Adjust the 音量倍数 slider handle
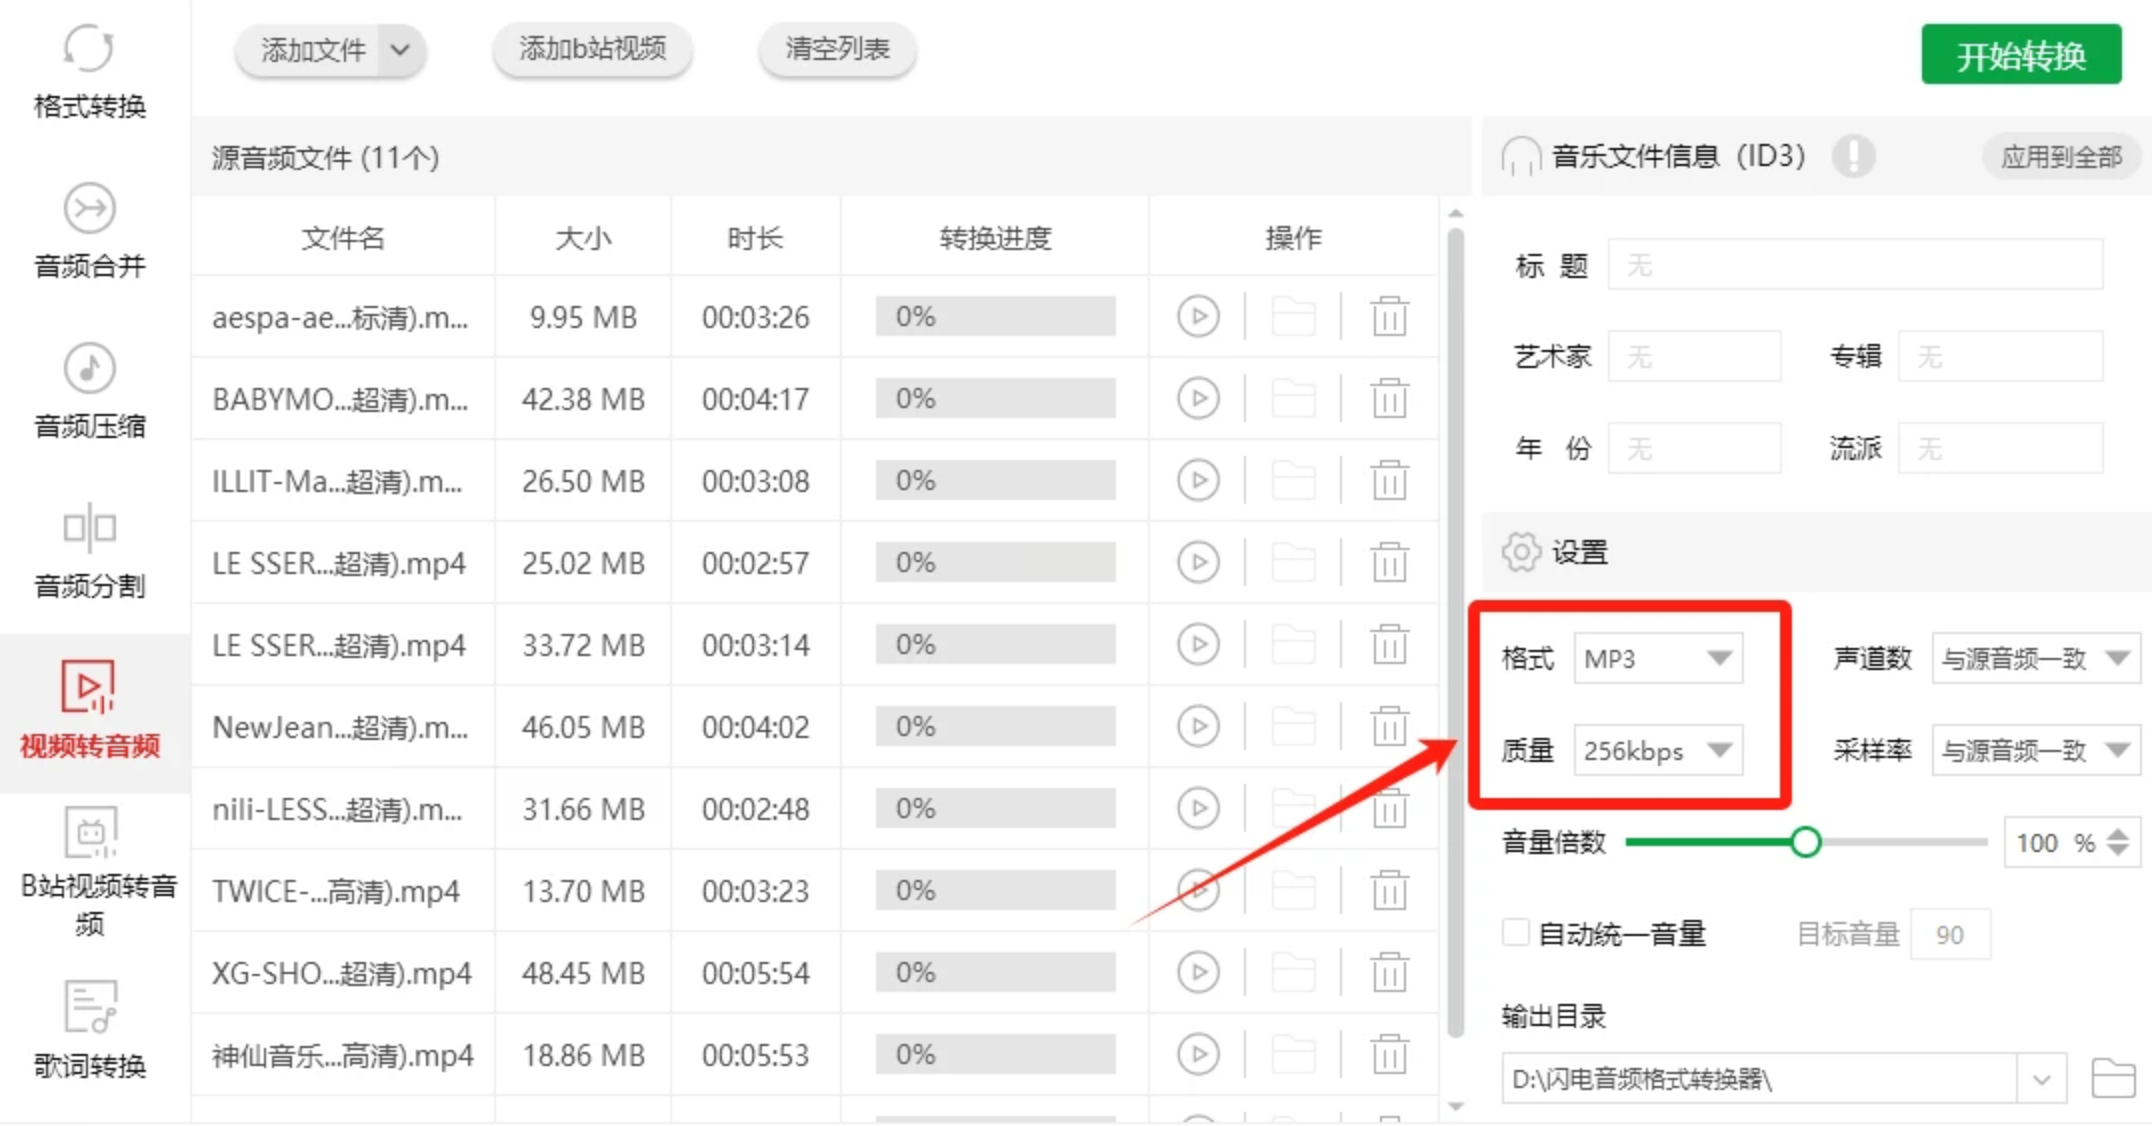2152x1126 pixels. [x=1805, y=843]
